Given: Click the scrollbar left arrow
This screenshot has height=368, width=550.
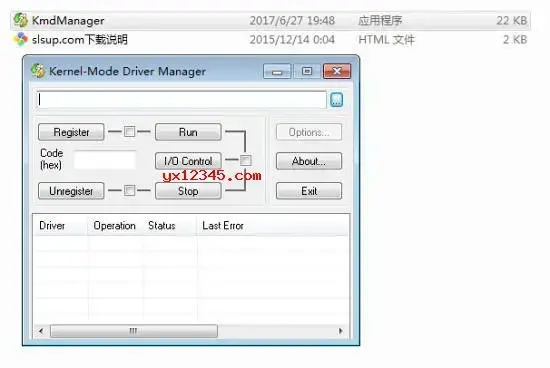Looking at the screenshot, I should tap(41, 331).
